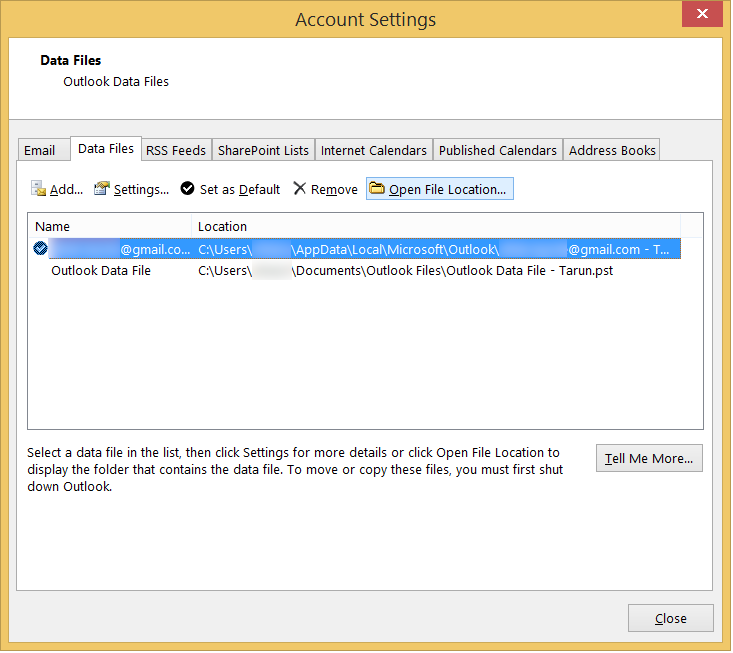Click the Location column header
Viewport: 733px width, 653px height.
437,227
